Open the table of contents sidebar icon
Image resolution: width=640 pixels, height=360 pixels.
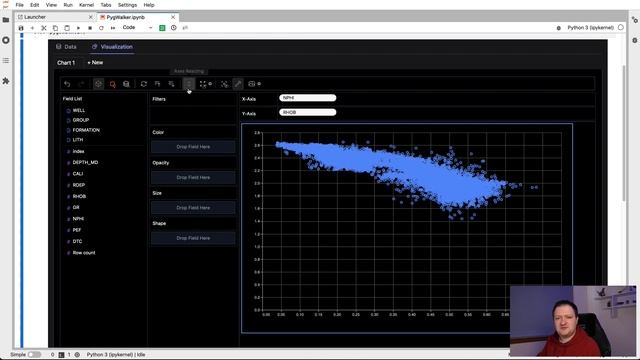tap(6, 60)
